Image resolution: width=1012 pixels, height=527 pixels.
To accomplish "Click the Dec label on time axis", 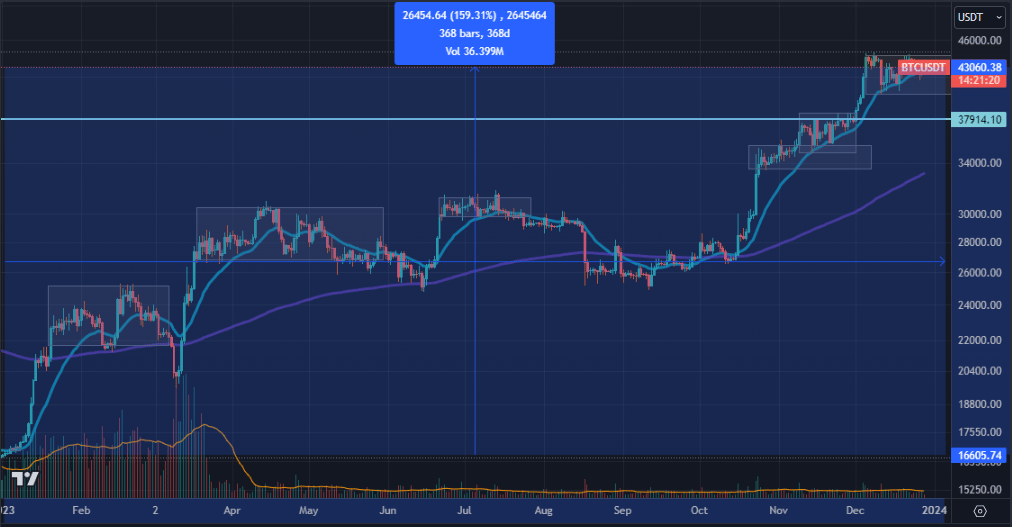I will click(x=855, y=510).
